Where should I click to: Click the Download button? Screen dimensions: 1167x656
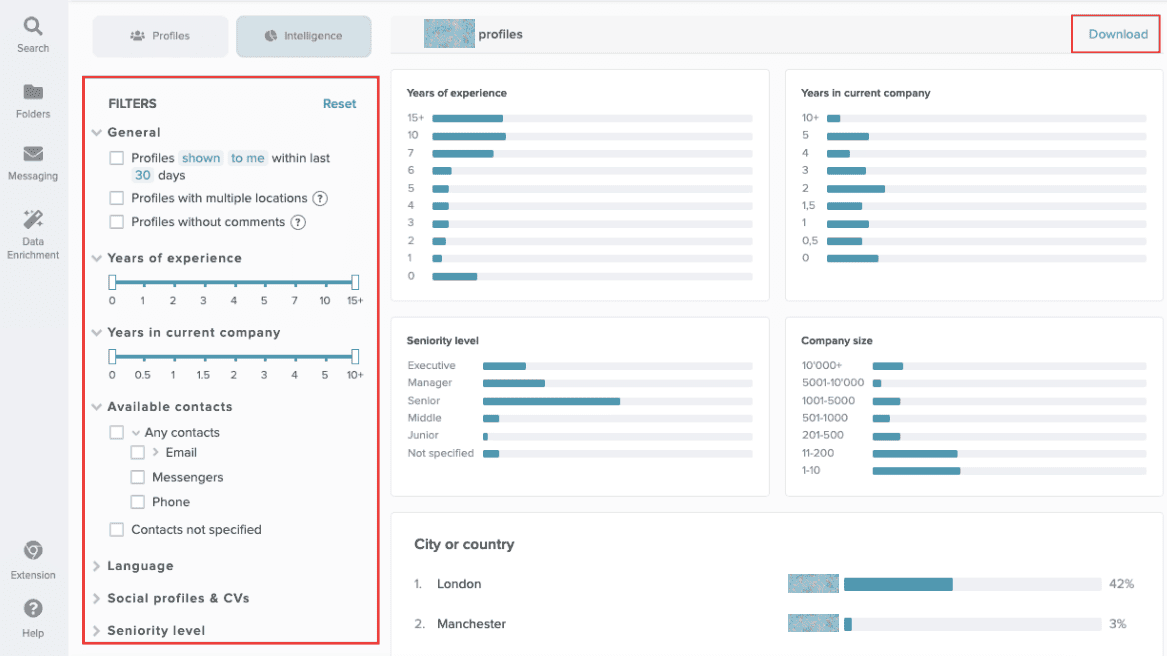[x=1118, y=34]
